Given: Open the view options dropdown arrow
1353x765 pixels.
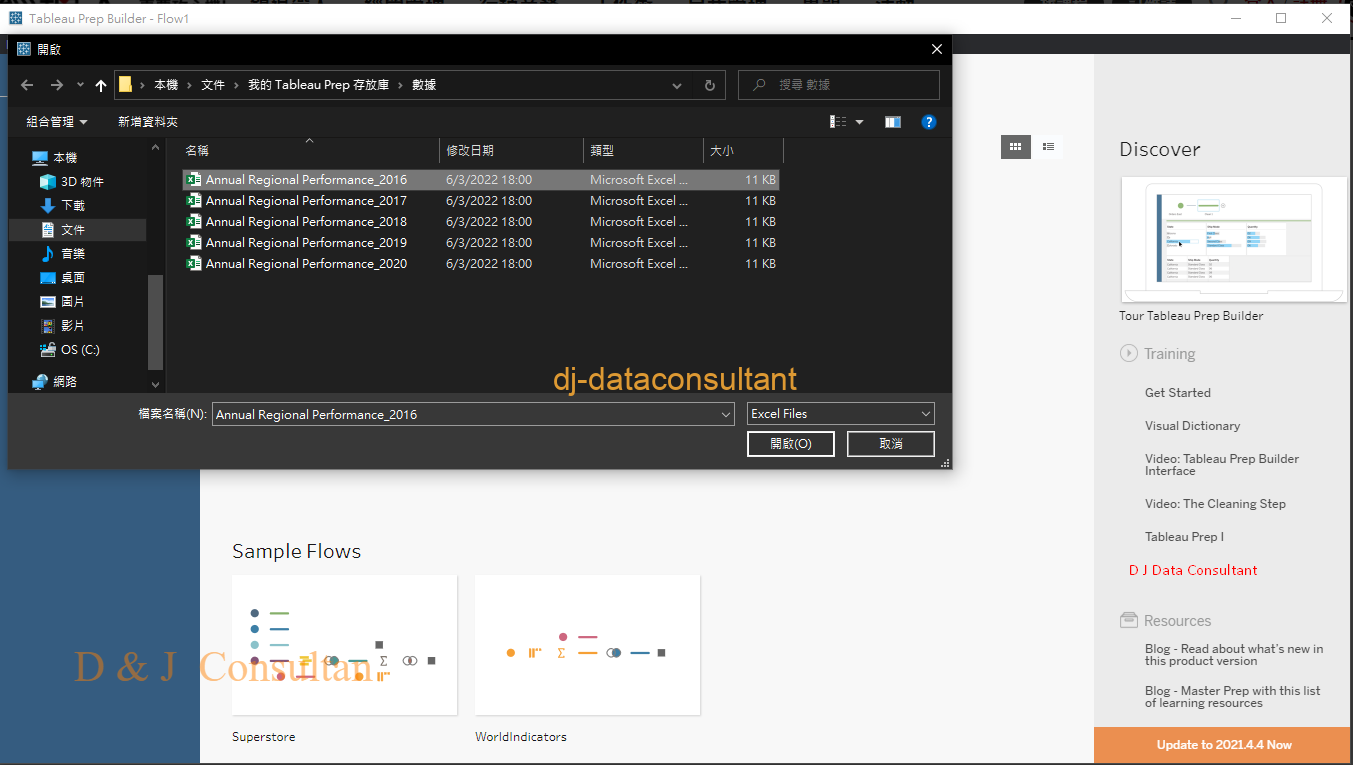Looking at the screenshot, I should (x=859, y=122).
